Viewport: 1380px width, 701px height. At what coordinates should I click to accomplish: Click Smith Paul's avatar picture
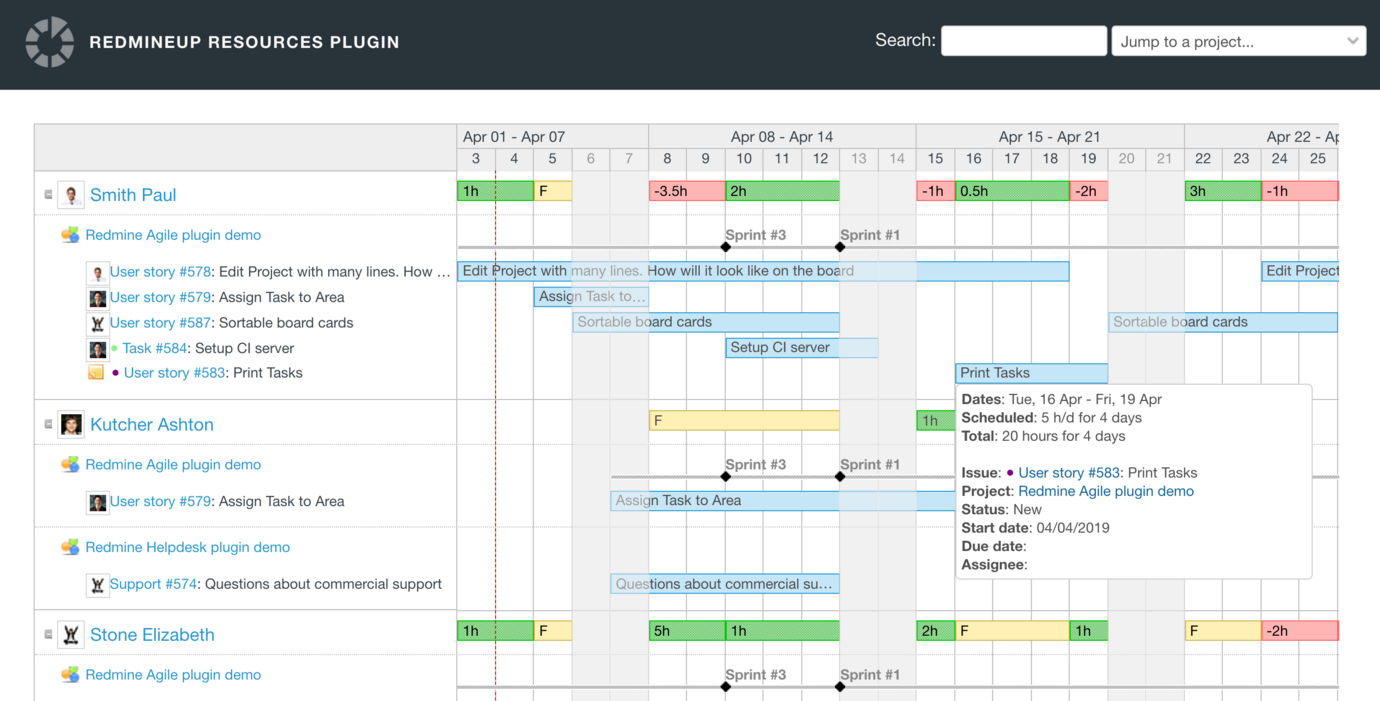[70, 194]
